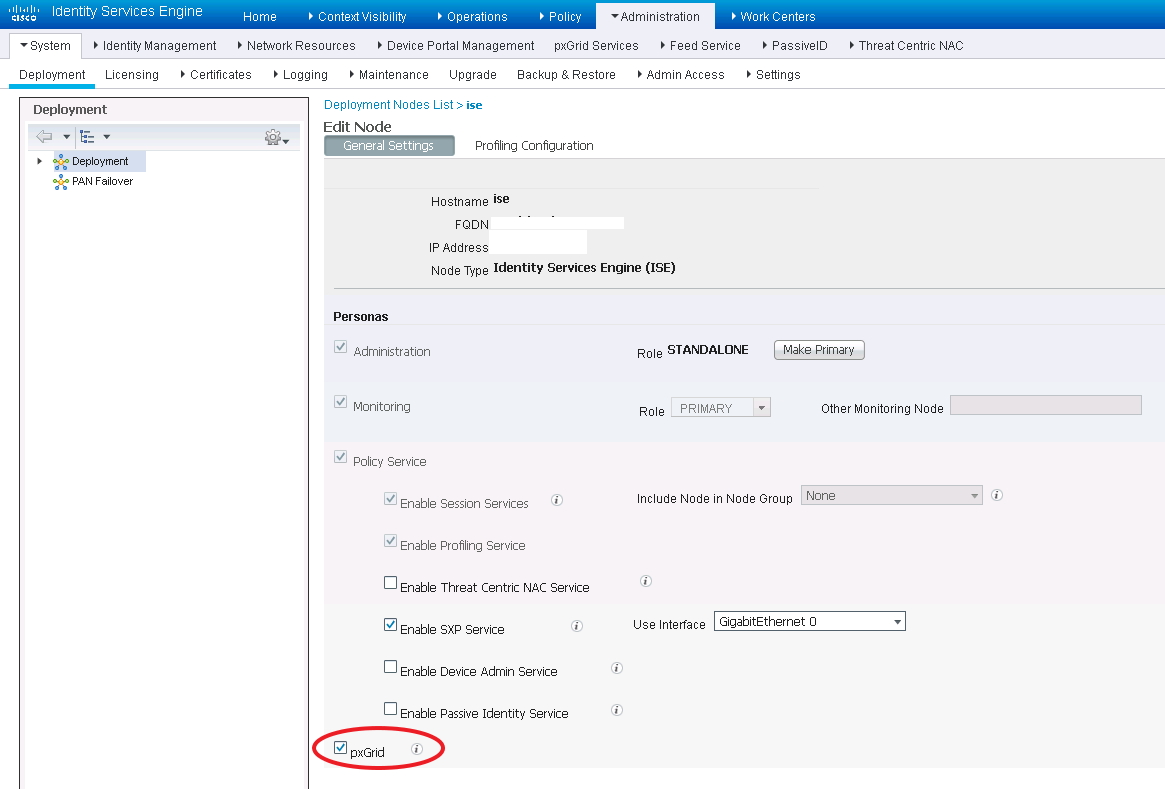
Task: Click the Make Primary button
Action: (819, 350)
